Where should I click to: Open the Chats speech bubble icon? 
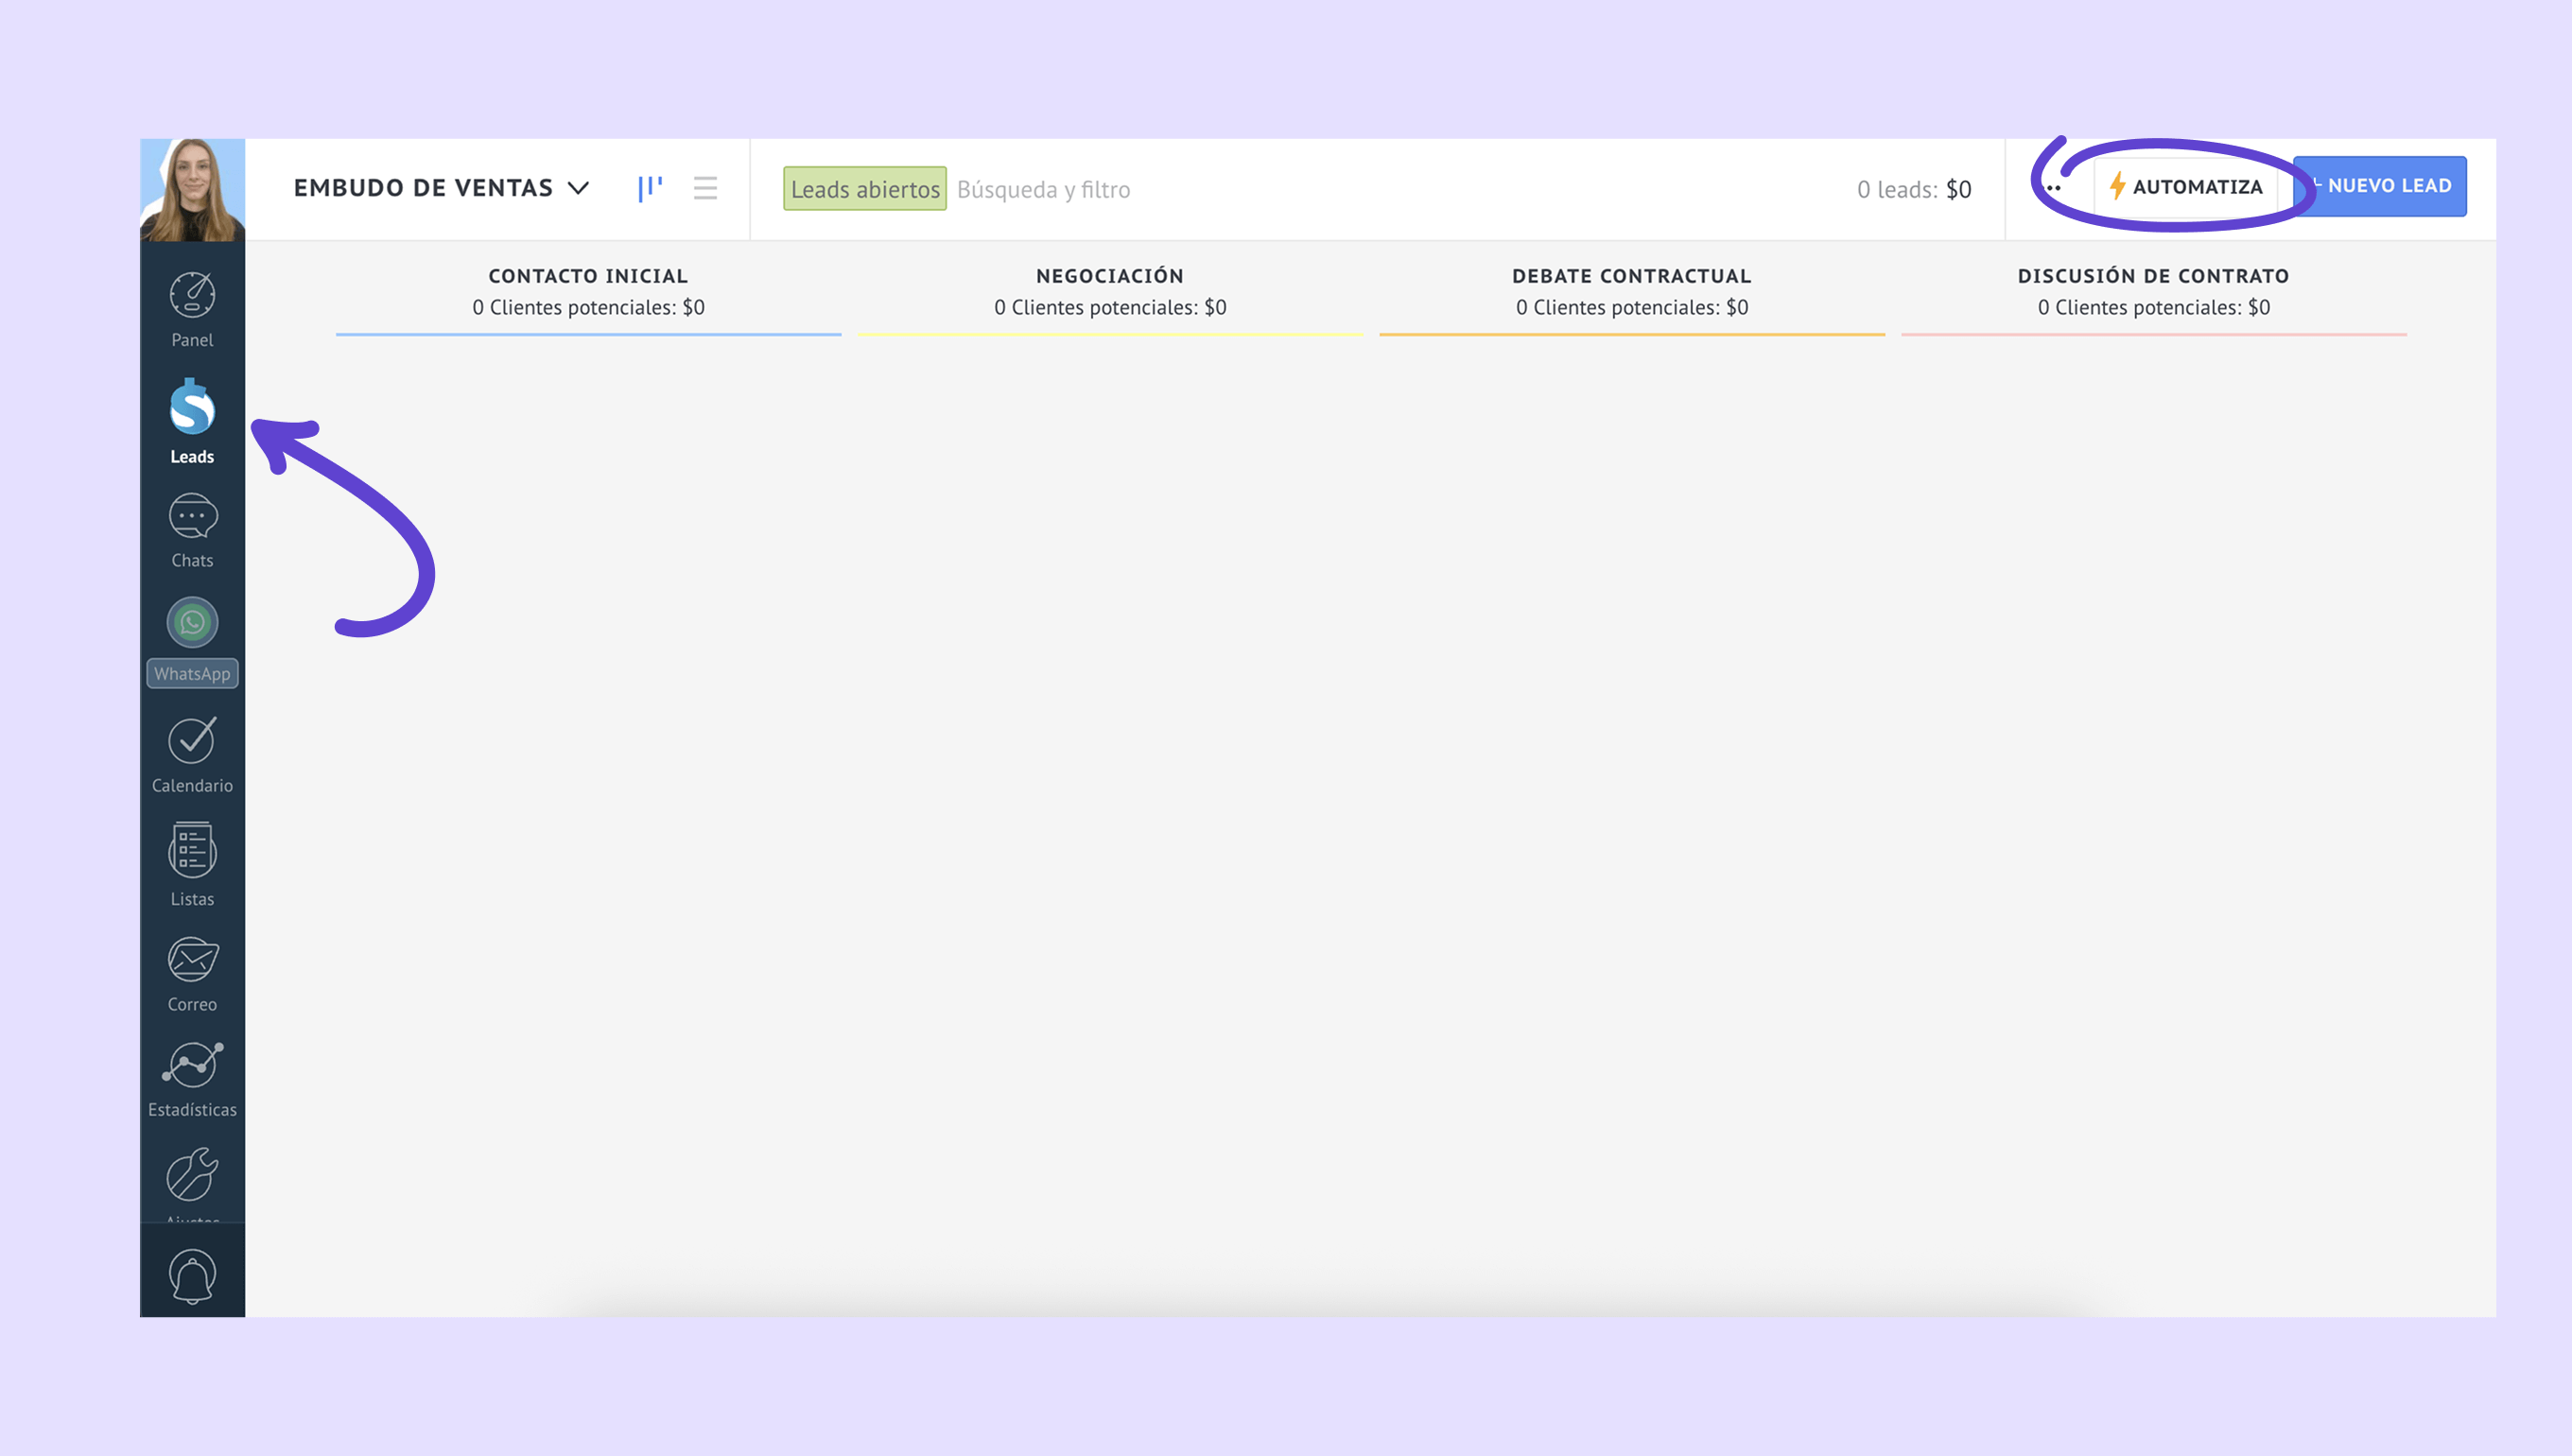(192, 517)
